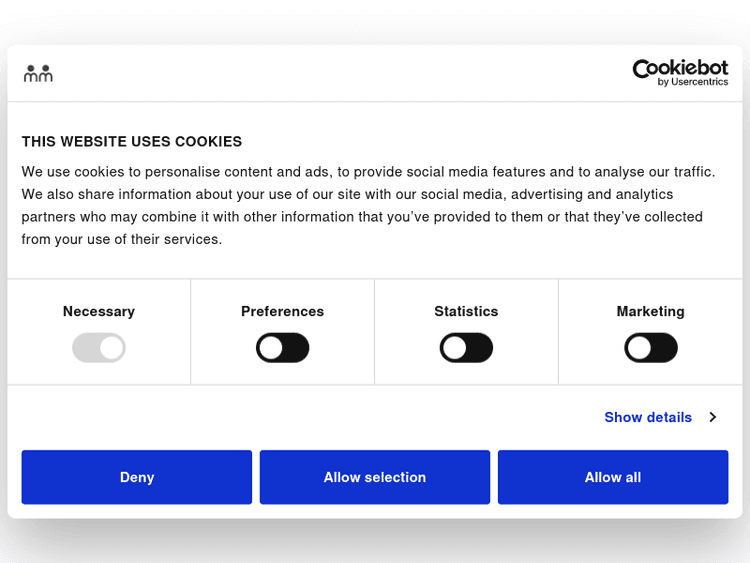
Task: Click the 'THIS WEBSITE USES COOKIES' heading
Action: pos(132,141)
